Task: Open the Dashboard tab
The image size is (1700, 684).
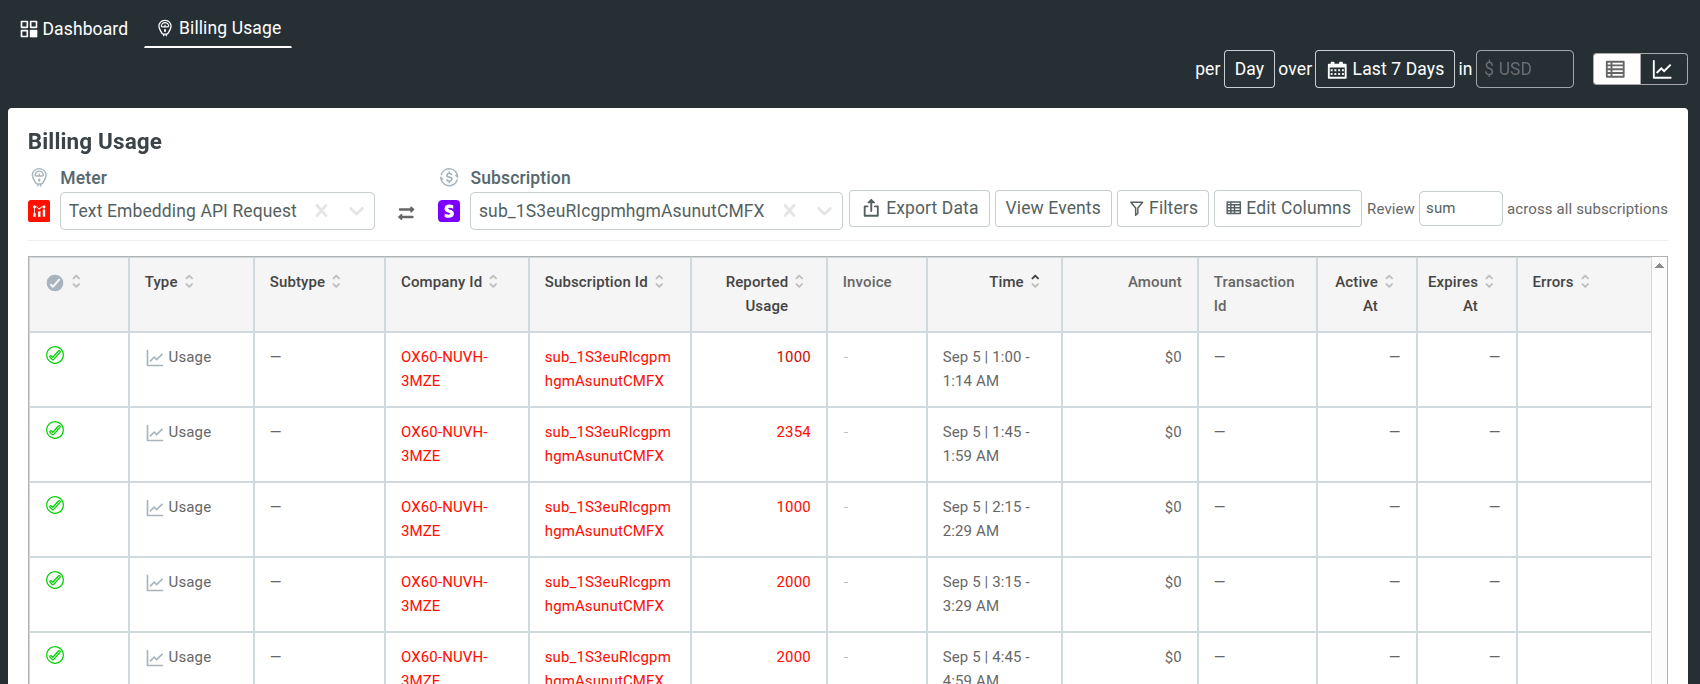Action: (x=74, y=28)
